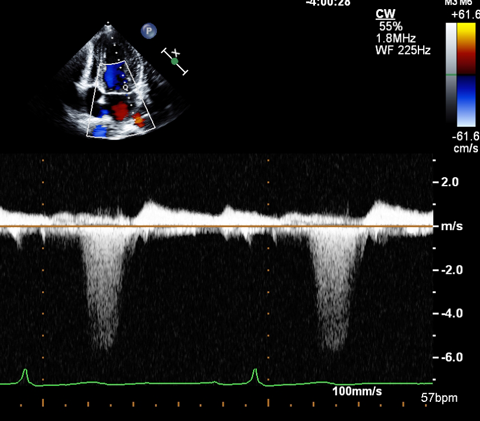Click the 100mm/s sweep speed label

(x=357, y=391)
